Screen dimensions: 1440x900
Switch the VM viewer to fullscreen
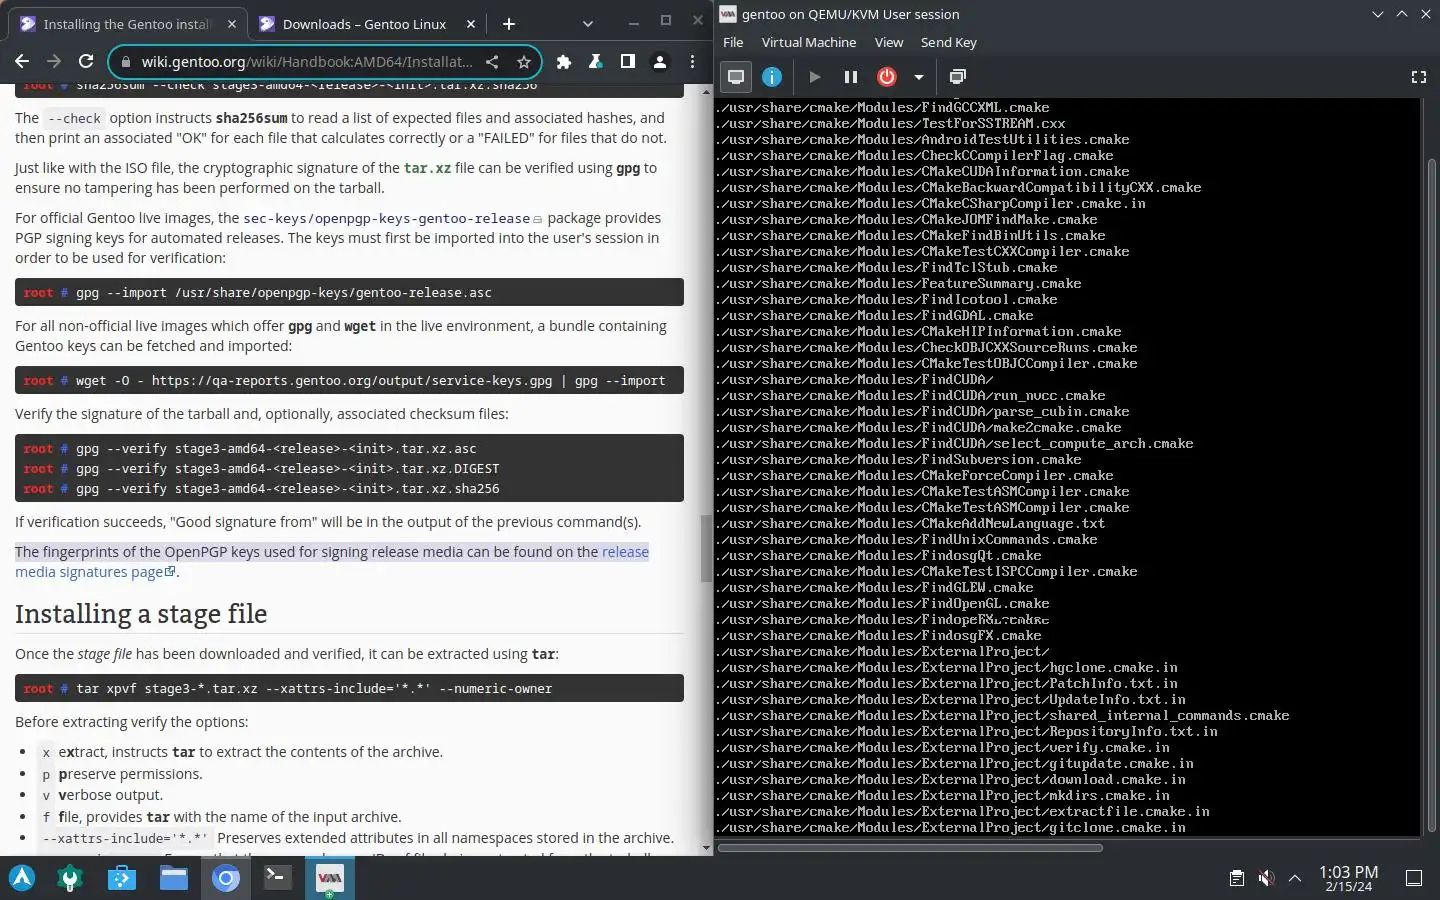pos(1418,77)
